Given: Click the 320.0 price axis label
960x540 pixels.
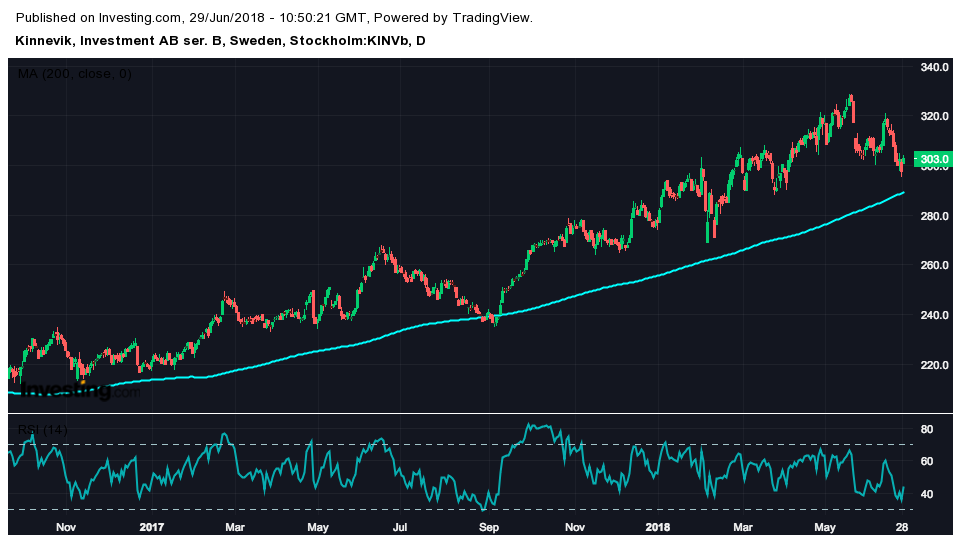Looking at the screenshot, I should tap(935, 116).
